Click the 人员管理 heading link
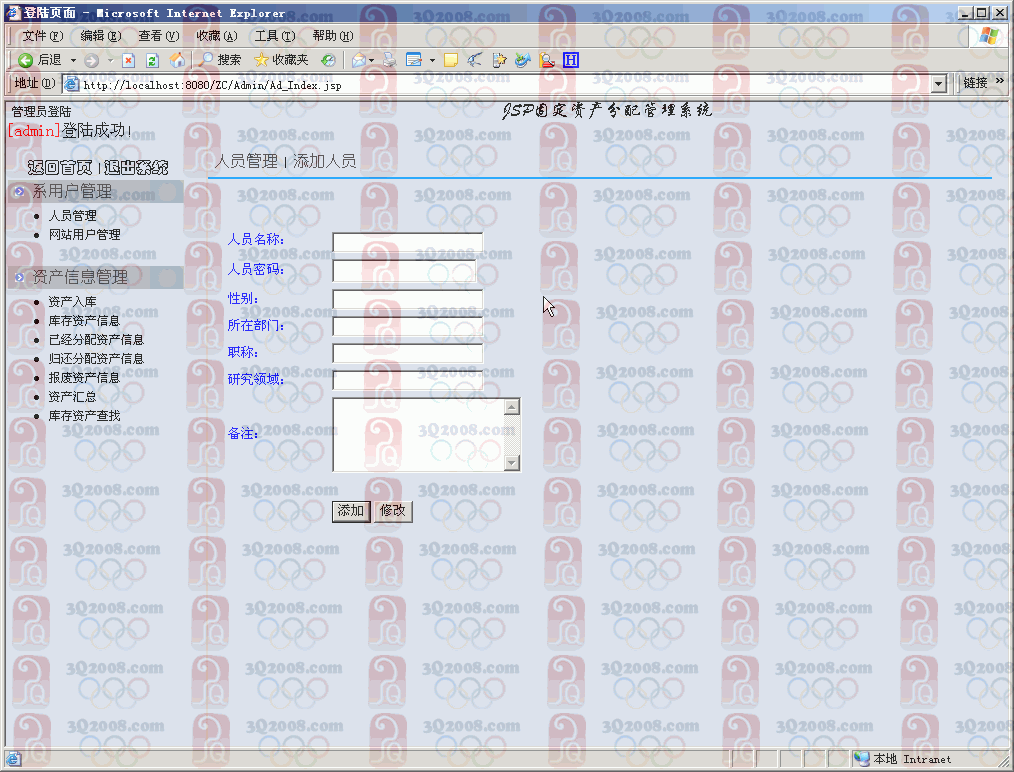Viewport: 1014px width, 772px height. click(x=246, y=161)
